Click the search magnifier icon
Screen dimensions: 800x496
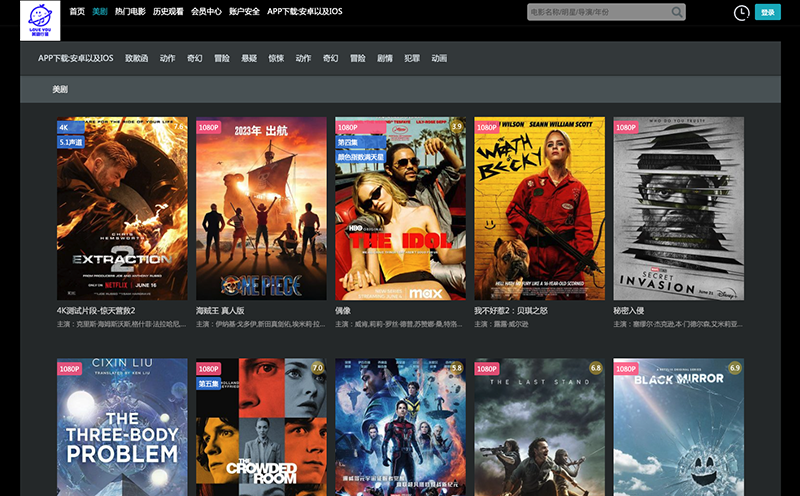pyautogui.click(x=677, y=12)
